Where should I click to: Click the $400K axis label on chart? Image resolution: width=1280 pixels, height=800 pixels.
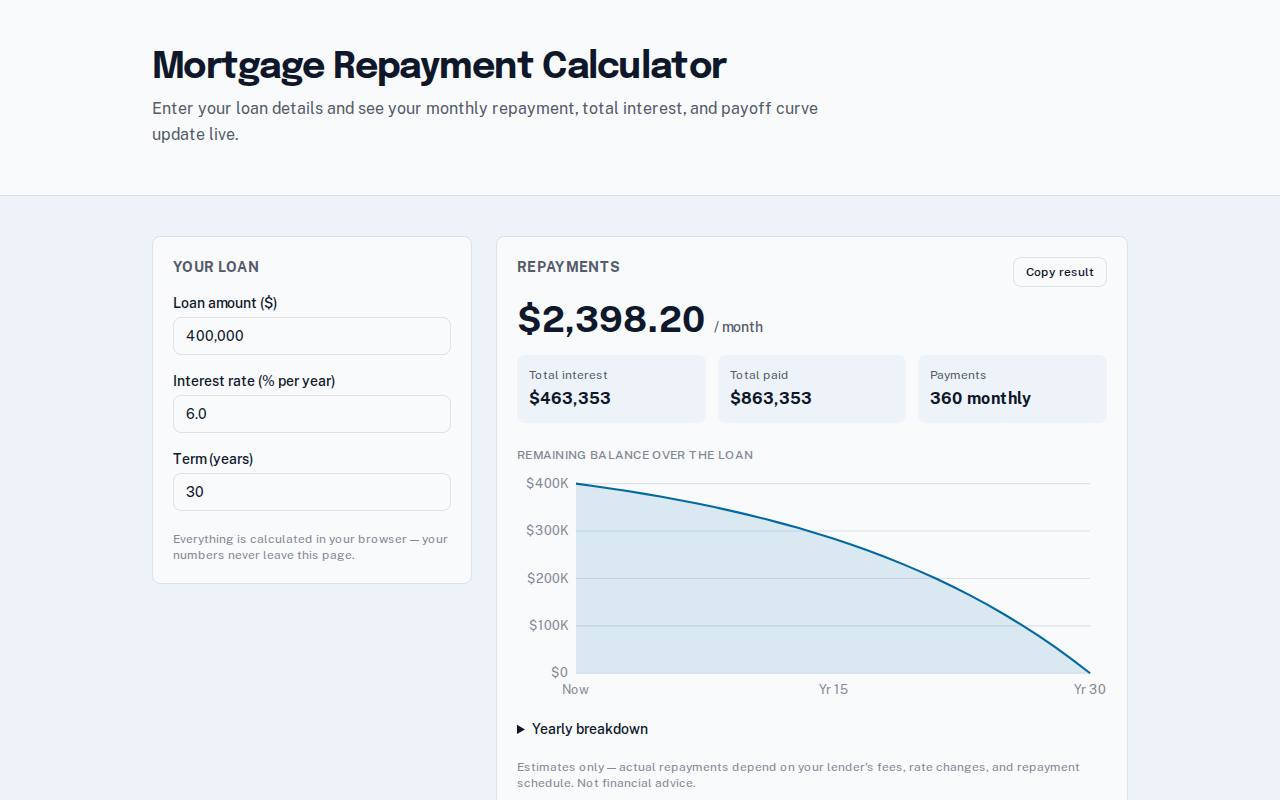547,483
